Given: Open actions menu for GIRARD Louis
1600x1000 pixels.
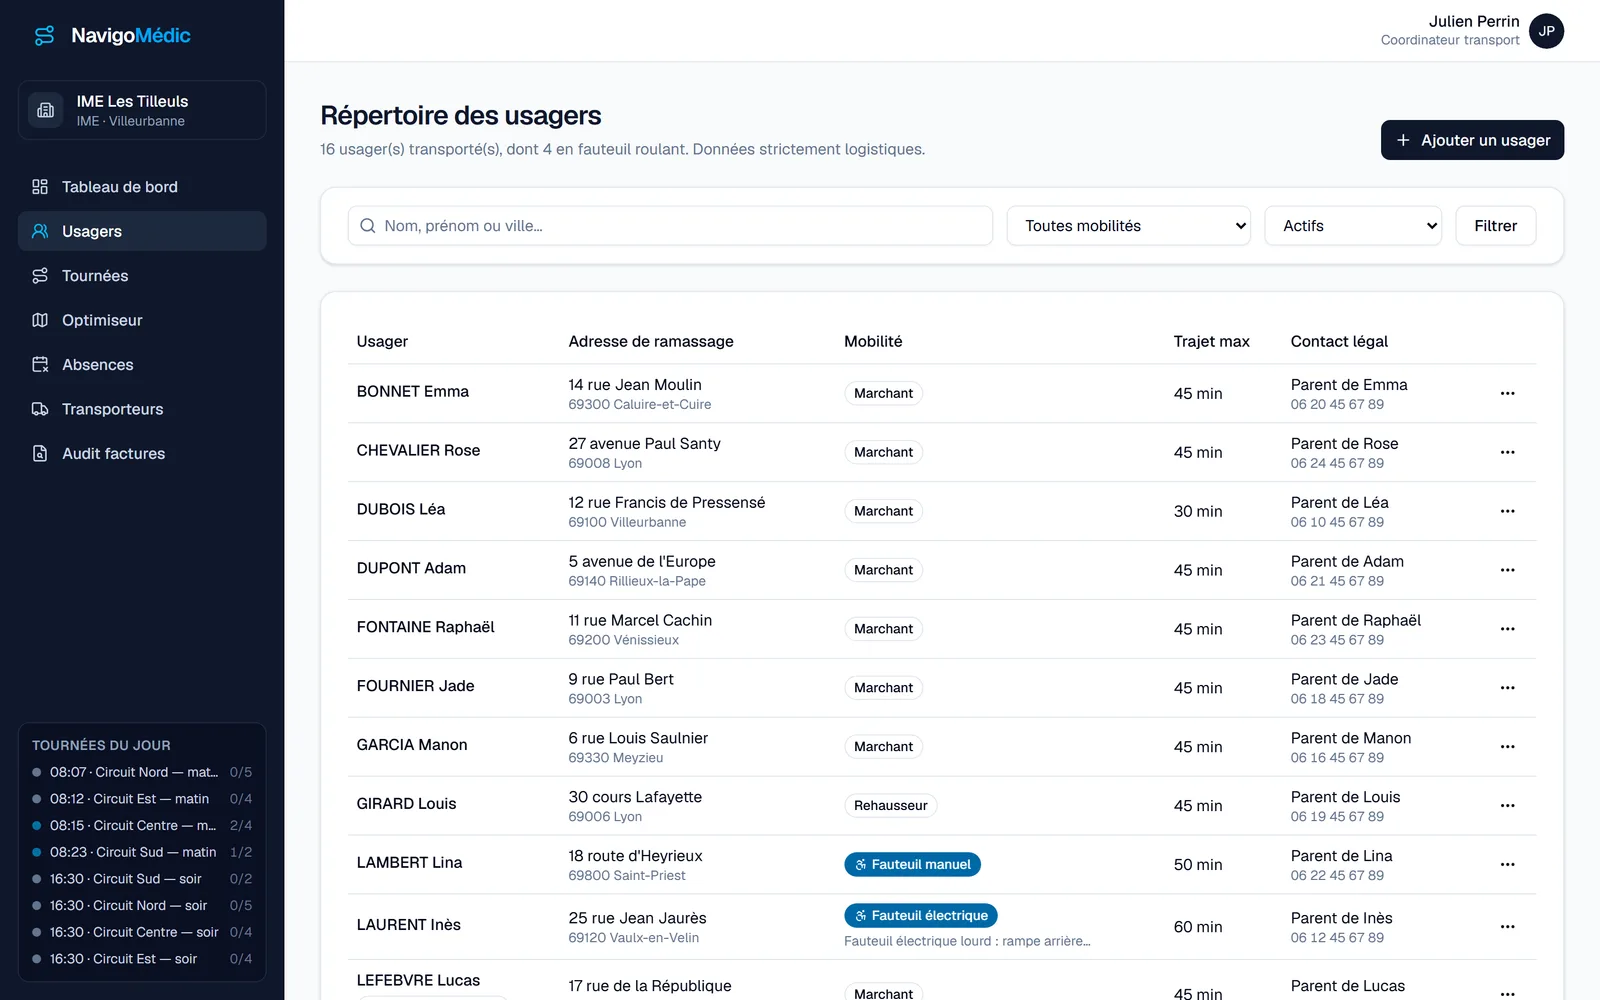Looking at the screenshot, I should tap(1507, 806).
